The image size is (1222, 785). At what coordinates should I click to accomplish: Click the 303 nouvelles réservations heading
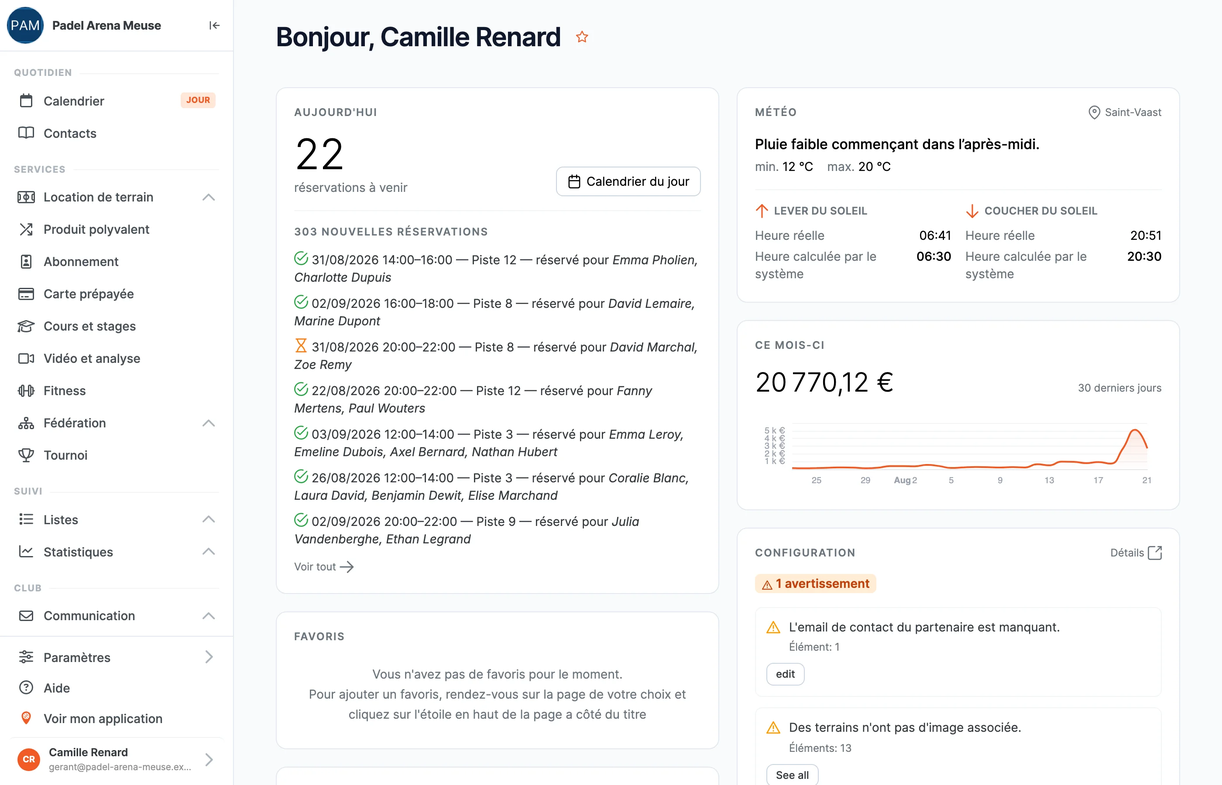tap(391, 232)
